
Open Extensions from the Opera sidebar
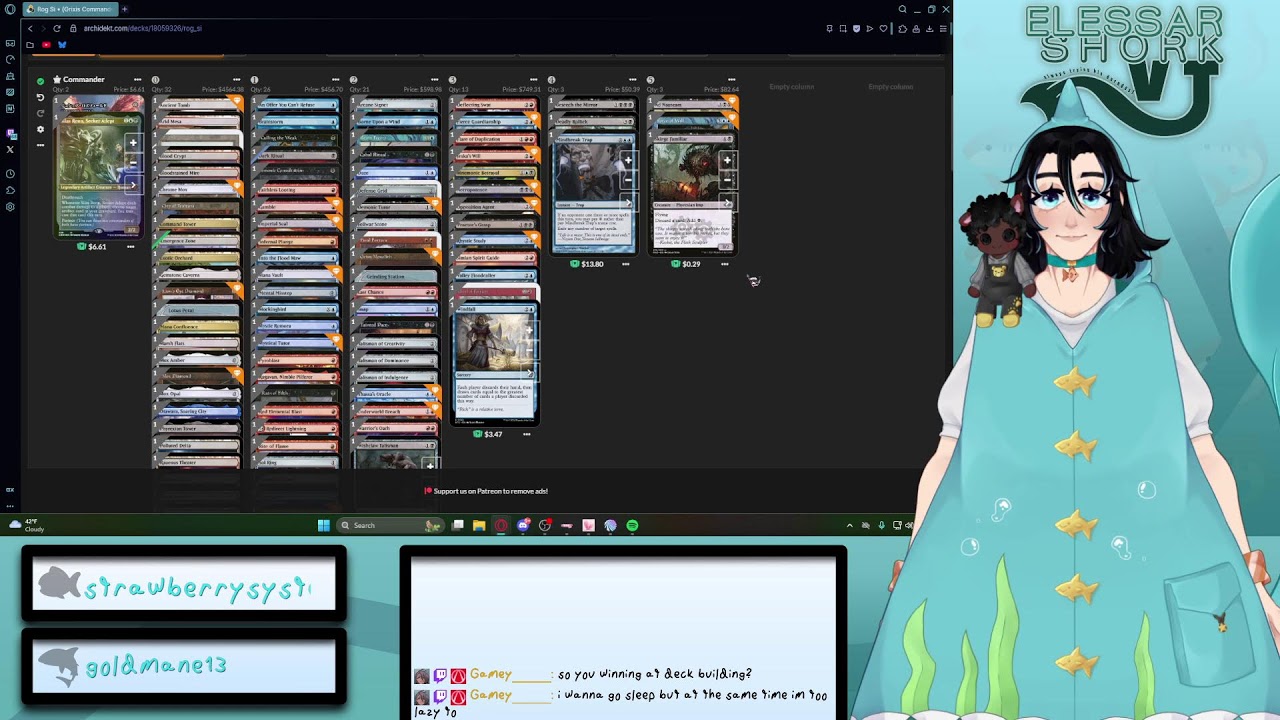point(10,190)
